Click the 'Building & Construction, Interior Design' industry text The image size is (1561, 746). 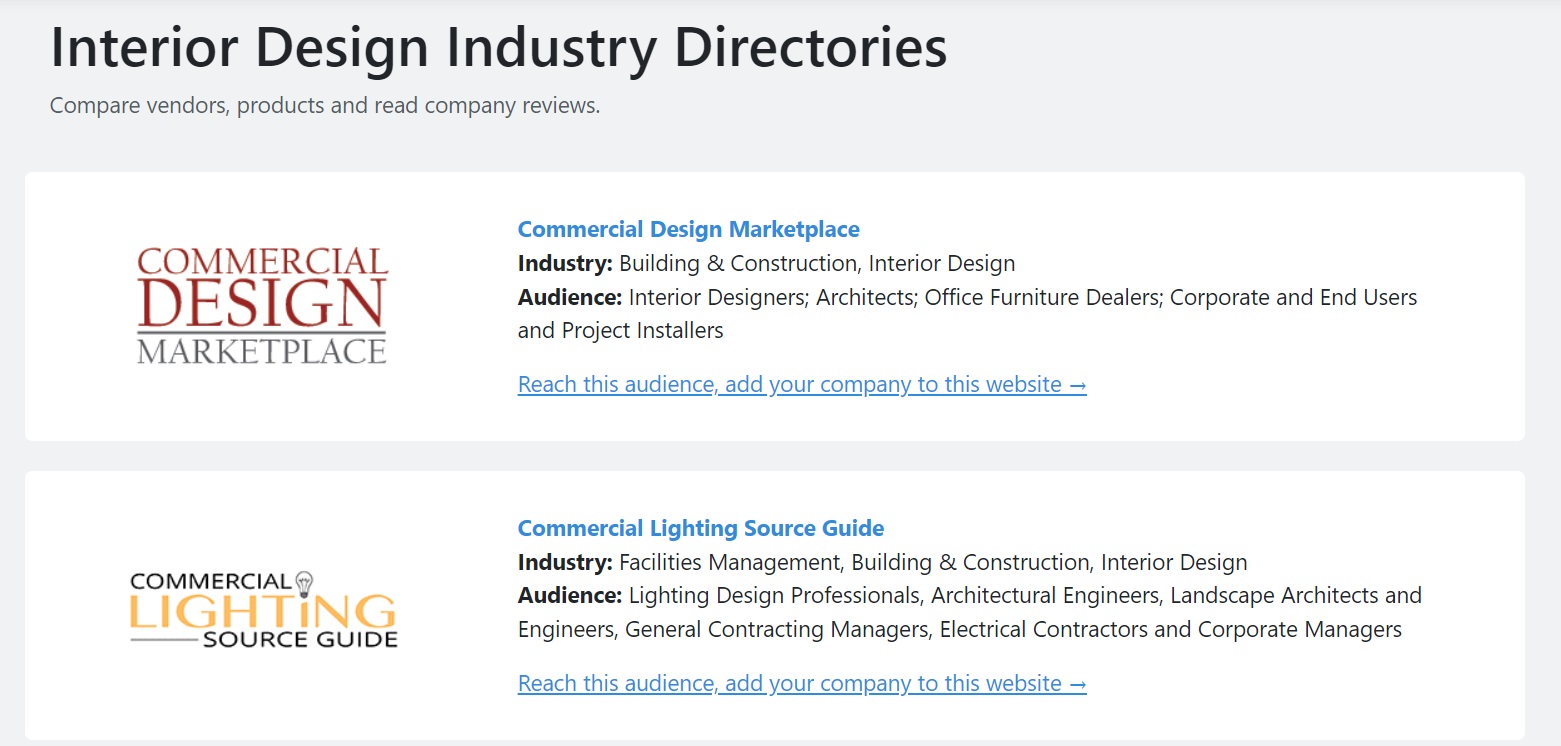click(x=817, y=264)
